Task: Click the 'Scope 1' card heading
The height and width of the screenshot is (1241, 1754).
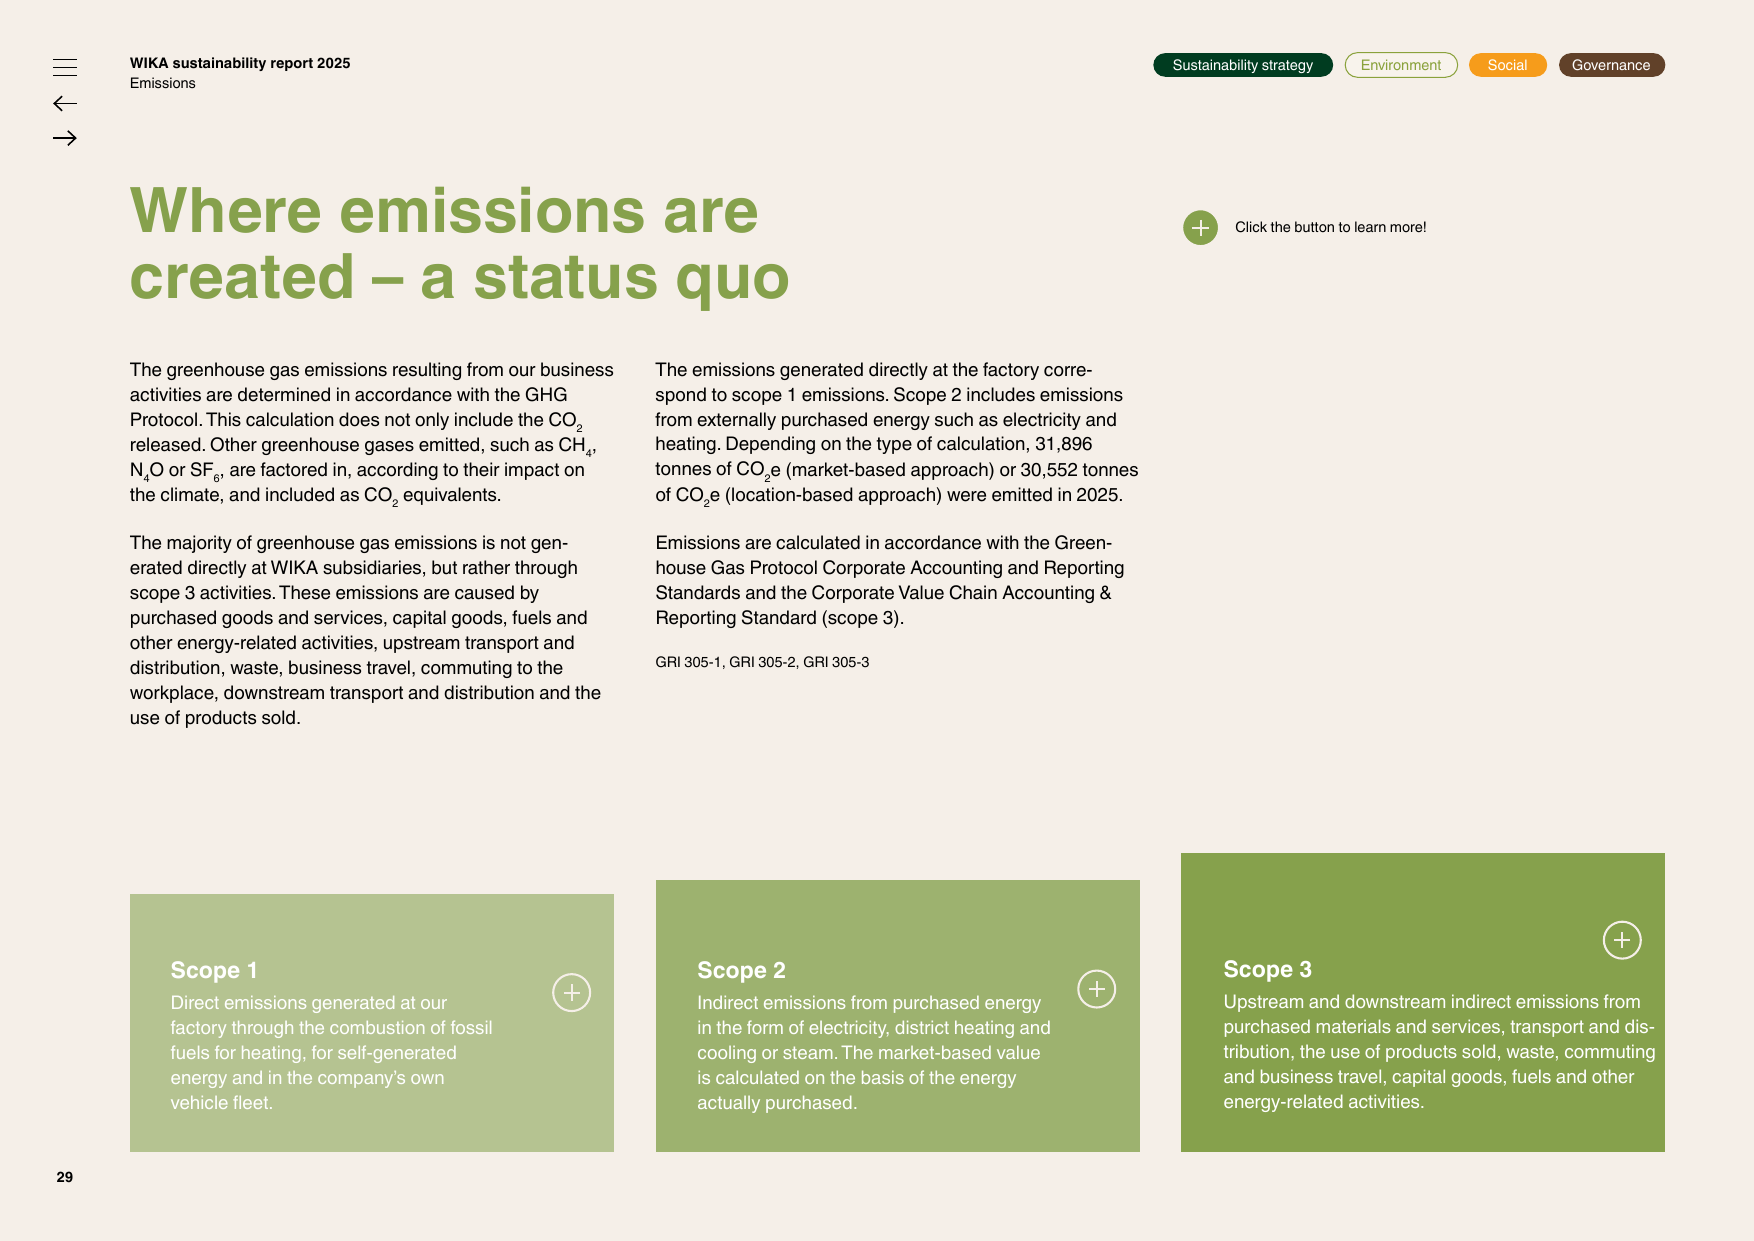Action: 214,970
